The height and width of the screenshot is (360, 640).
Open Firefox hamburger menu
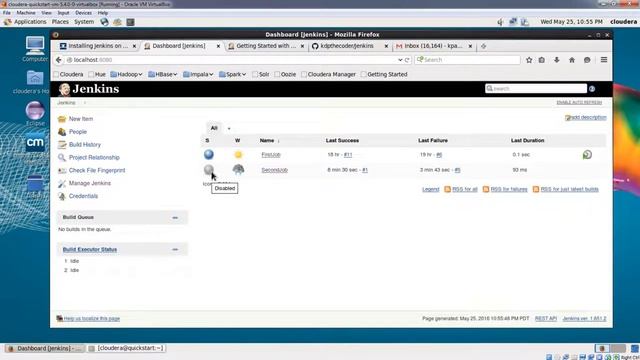click(604, 60)
